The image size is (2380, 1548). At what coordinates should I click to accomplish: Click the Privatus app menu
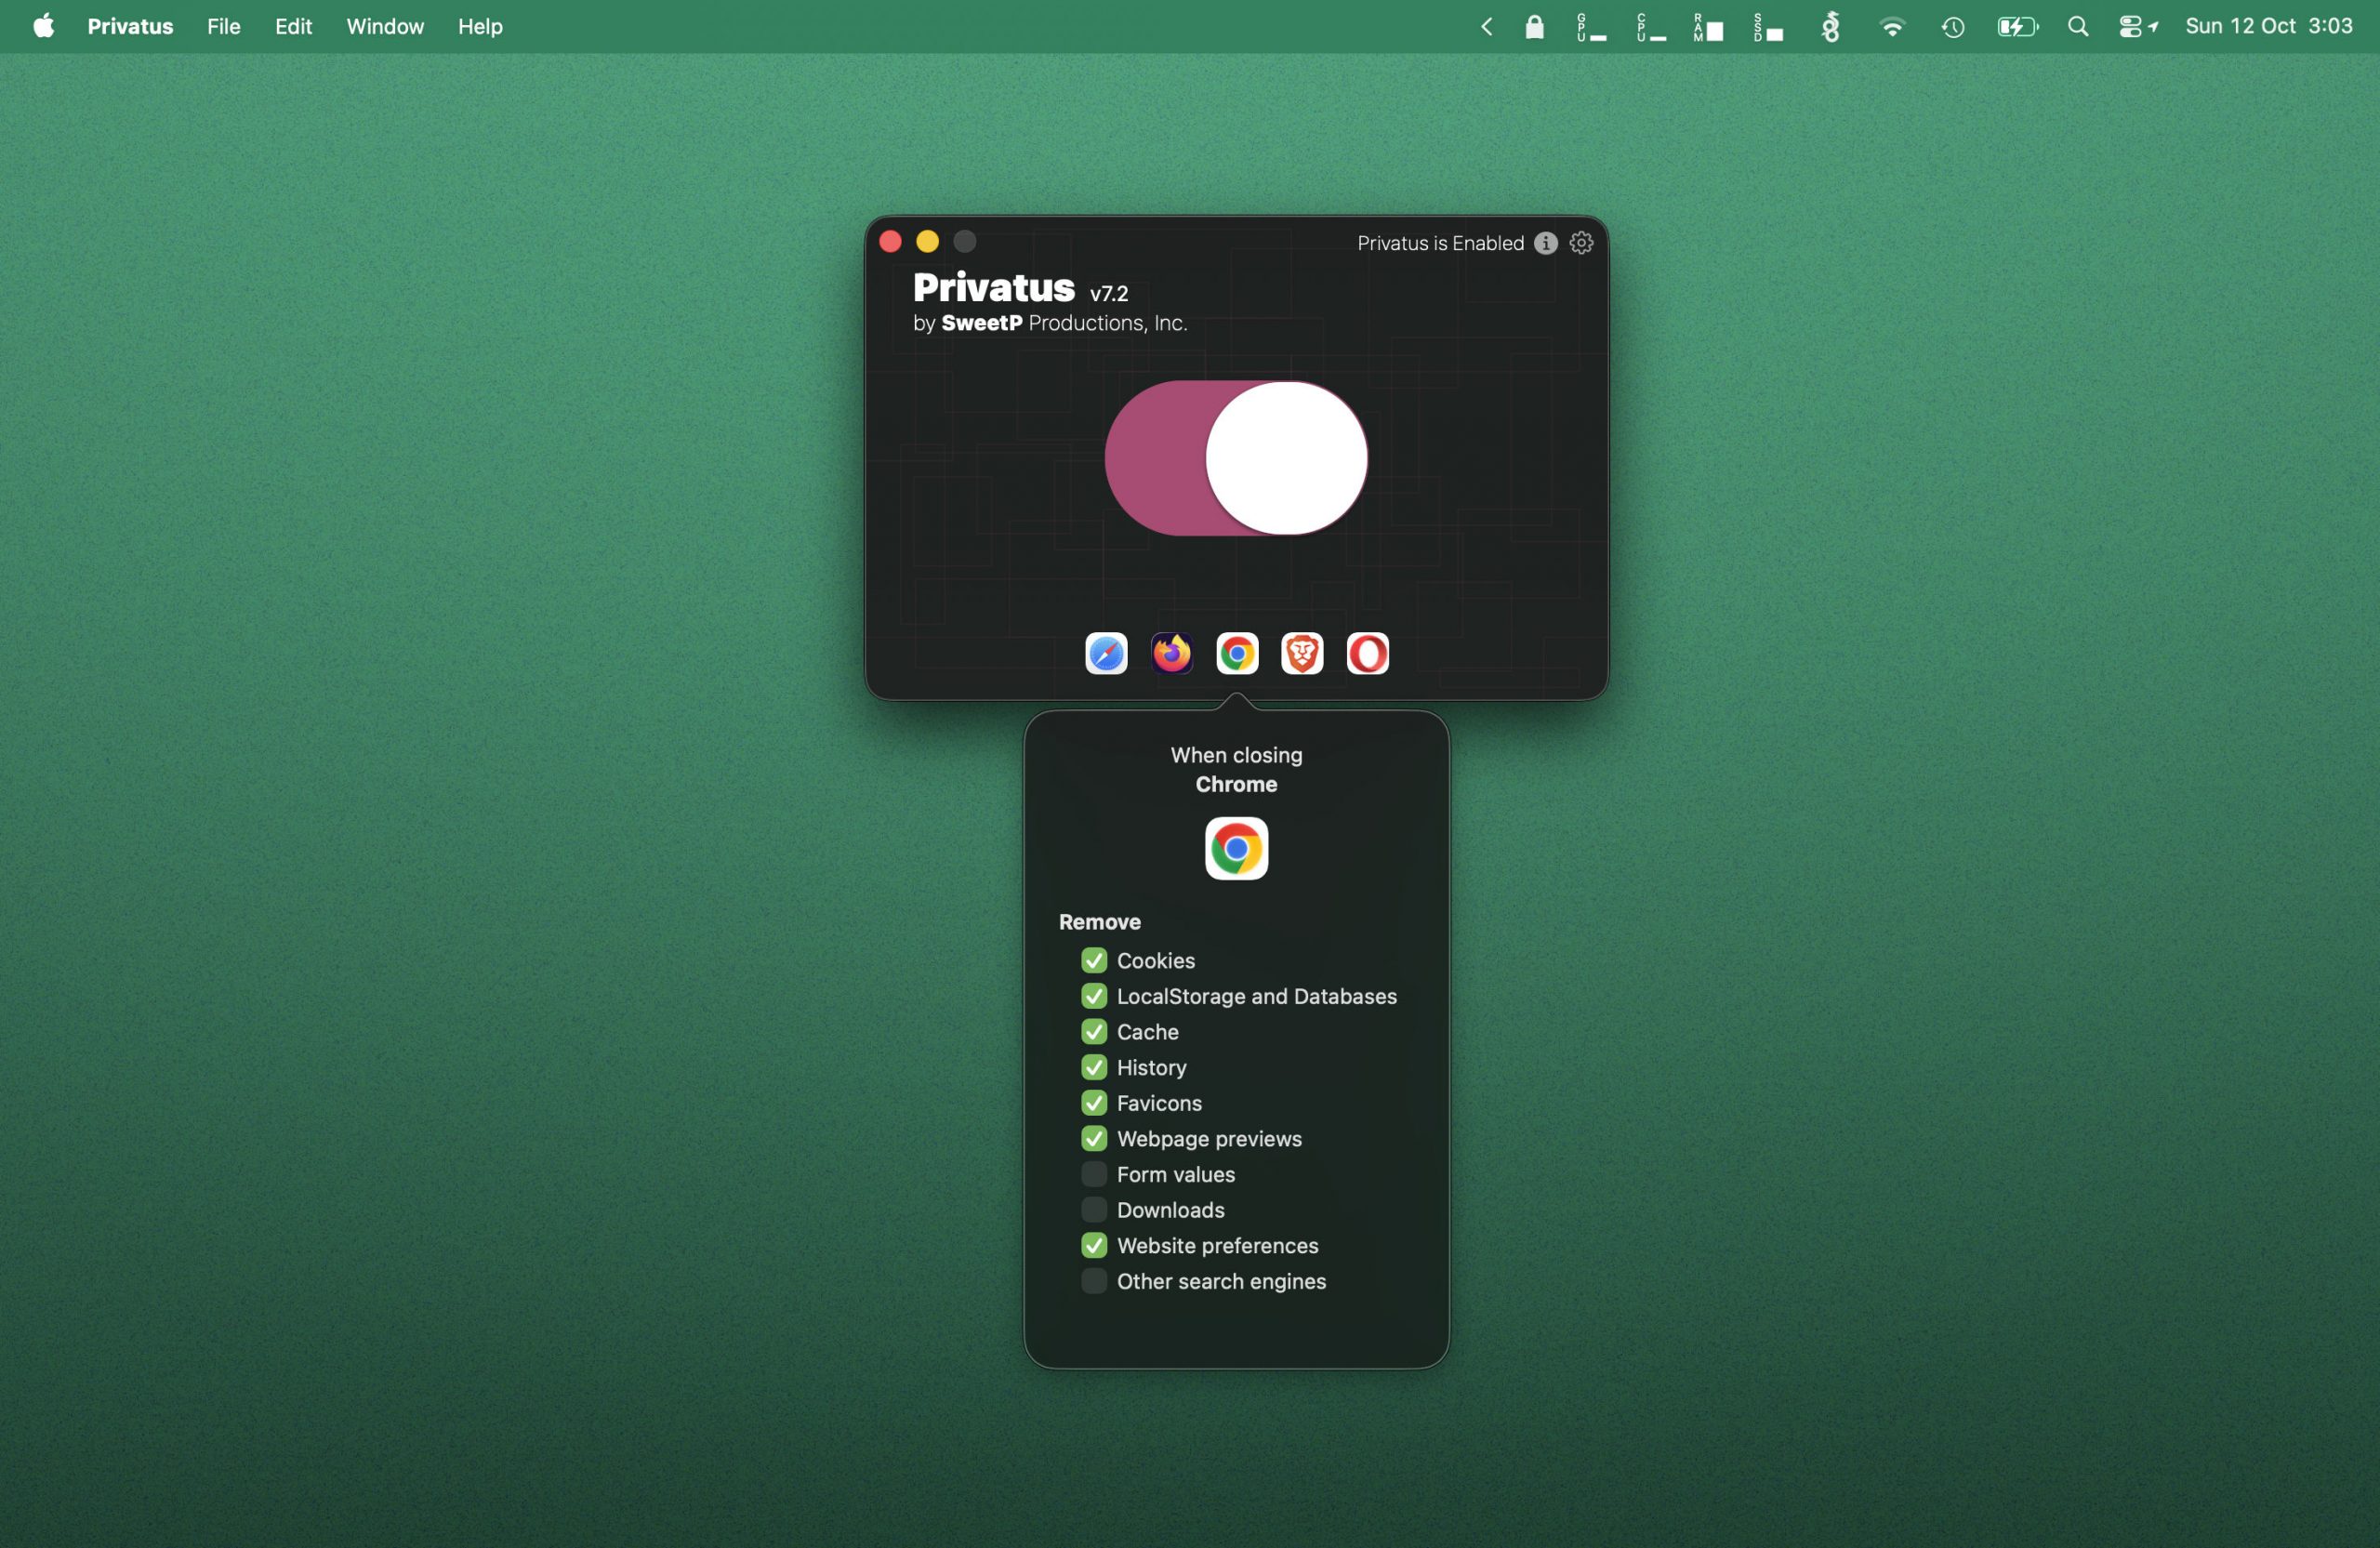click(x=130, y=27)
